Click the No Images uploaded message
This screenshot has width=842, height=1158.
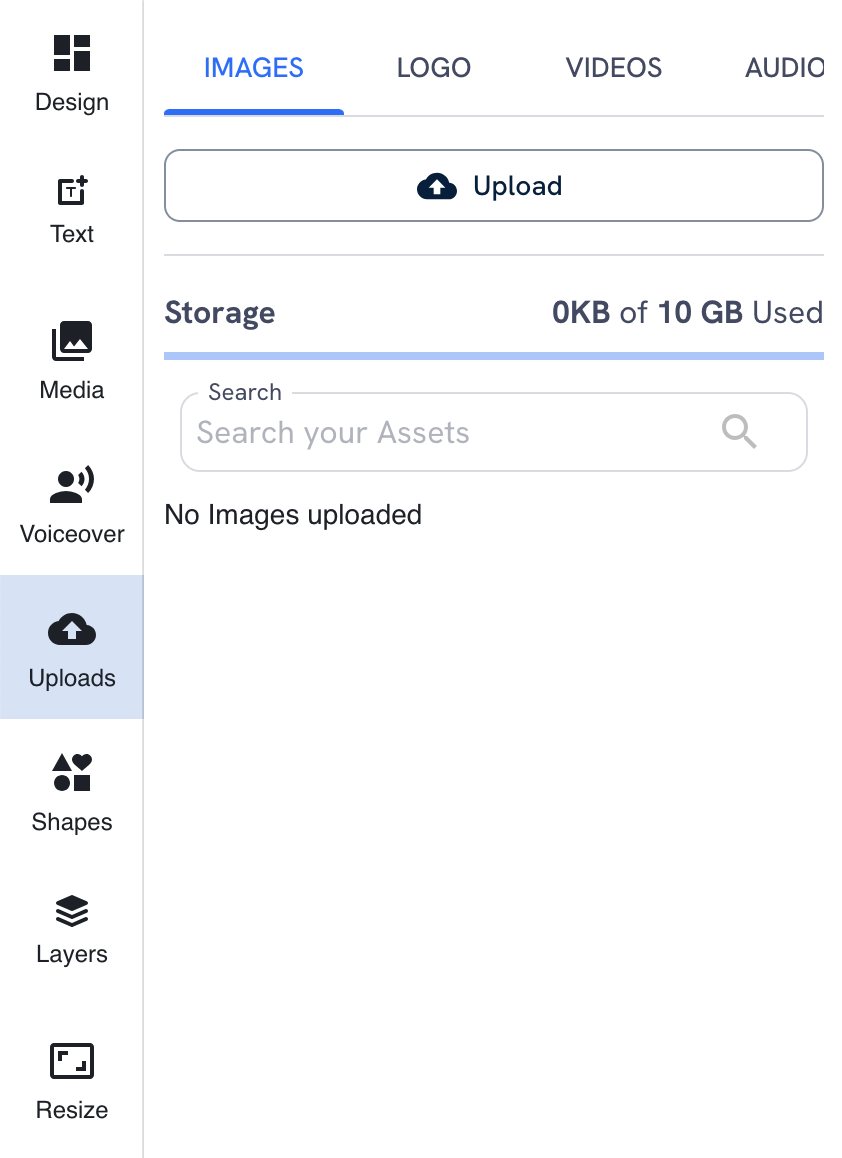(293, 514)
